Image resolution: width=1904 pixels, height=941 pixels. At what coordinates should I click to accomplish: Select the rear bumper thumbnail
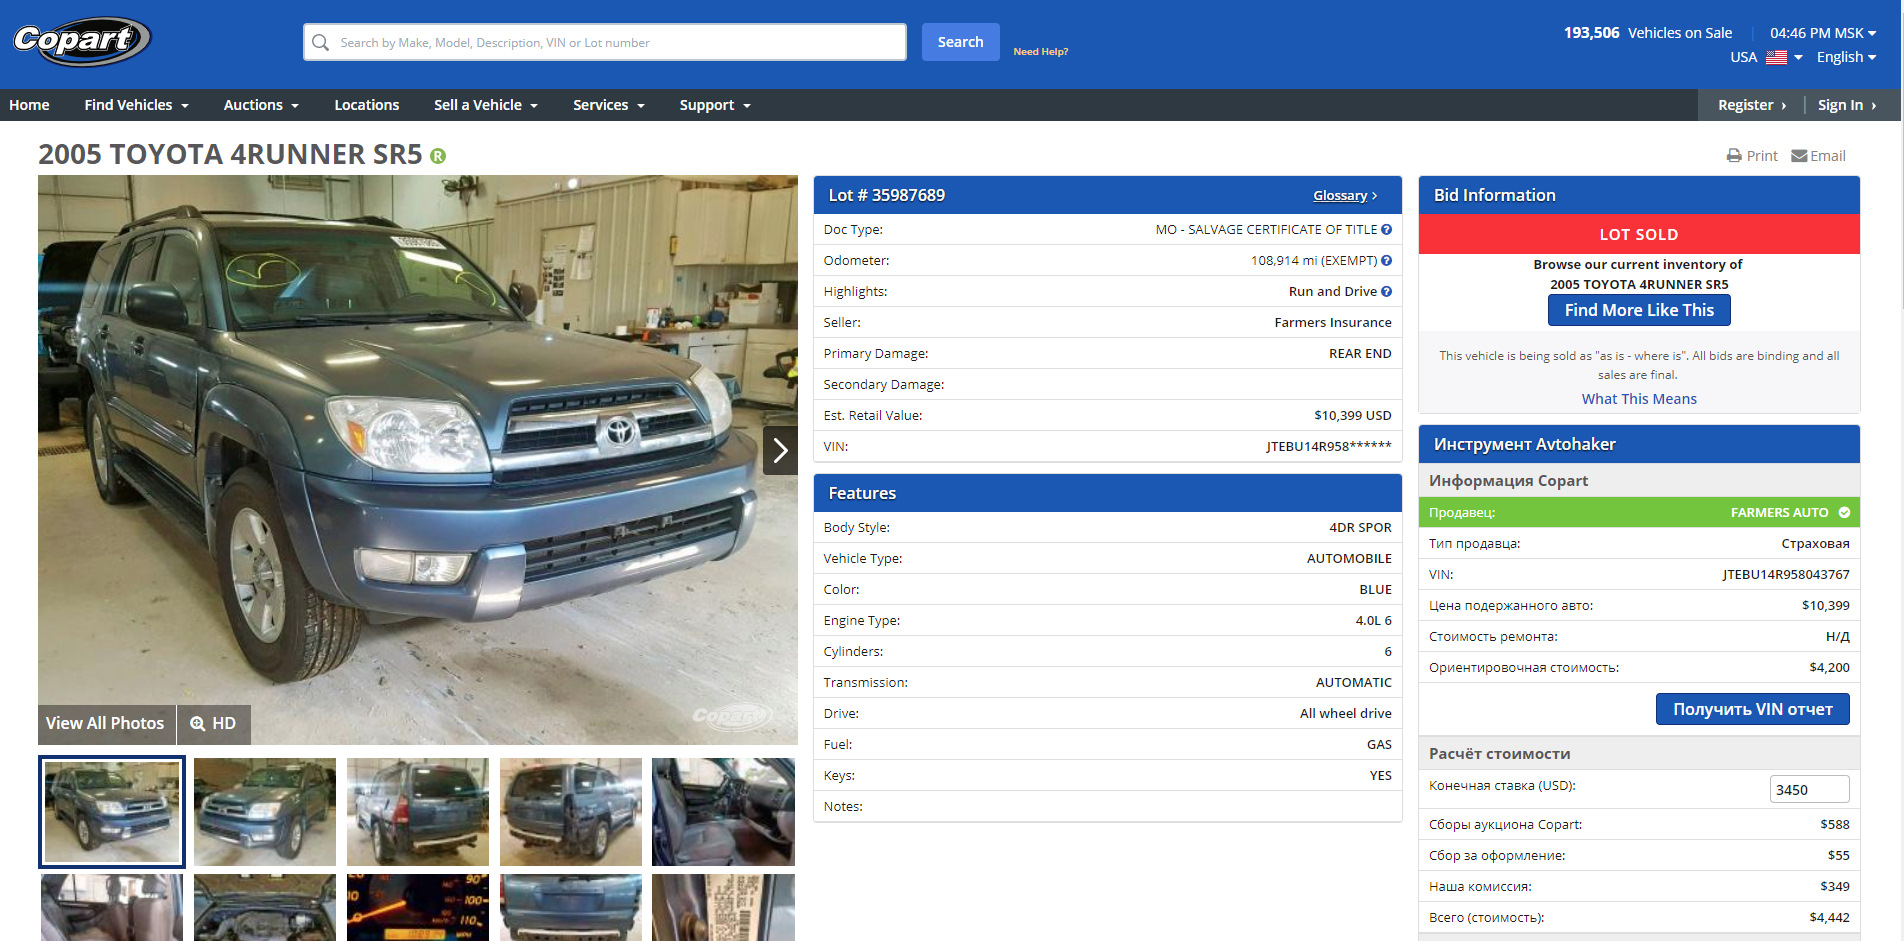pos(571,908)
